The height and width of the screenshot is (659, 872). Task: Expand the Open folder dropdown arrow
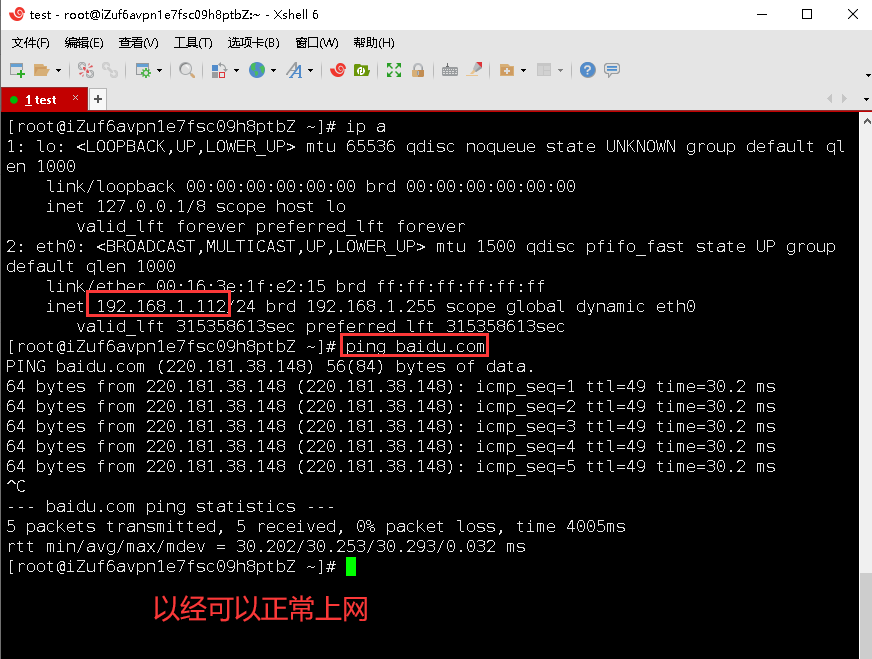click(58, 71)
